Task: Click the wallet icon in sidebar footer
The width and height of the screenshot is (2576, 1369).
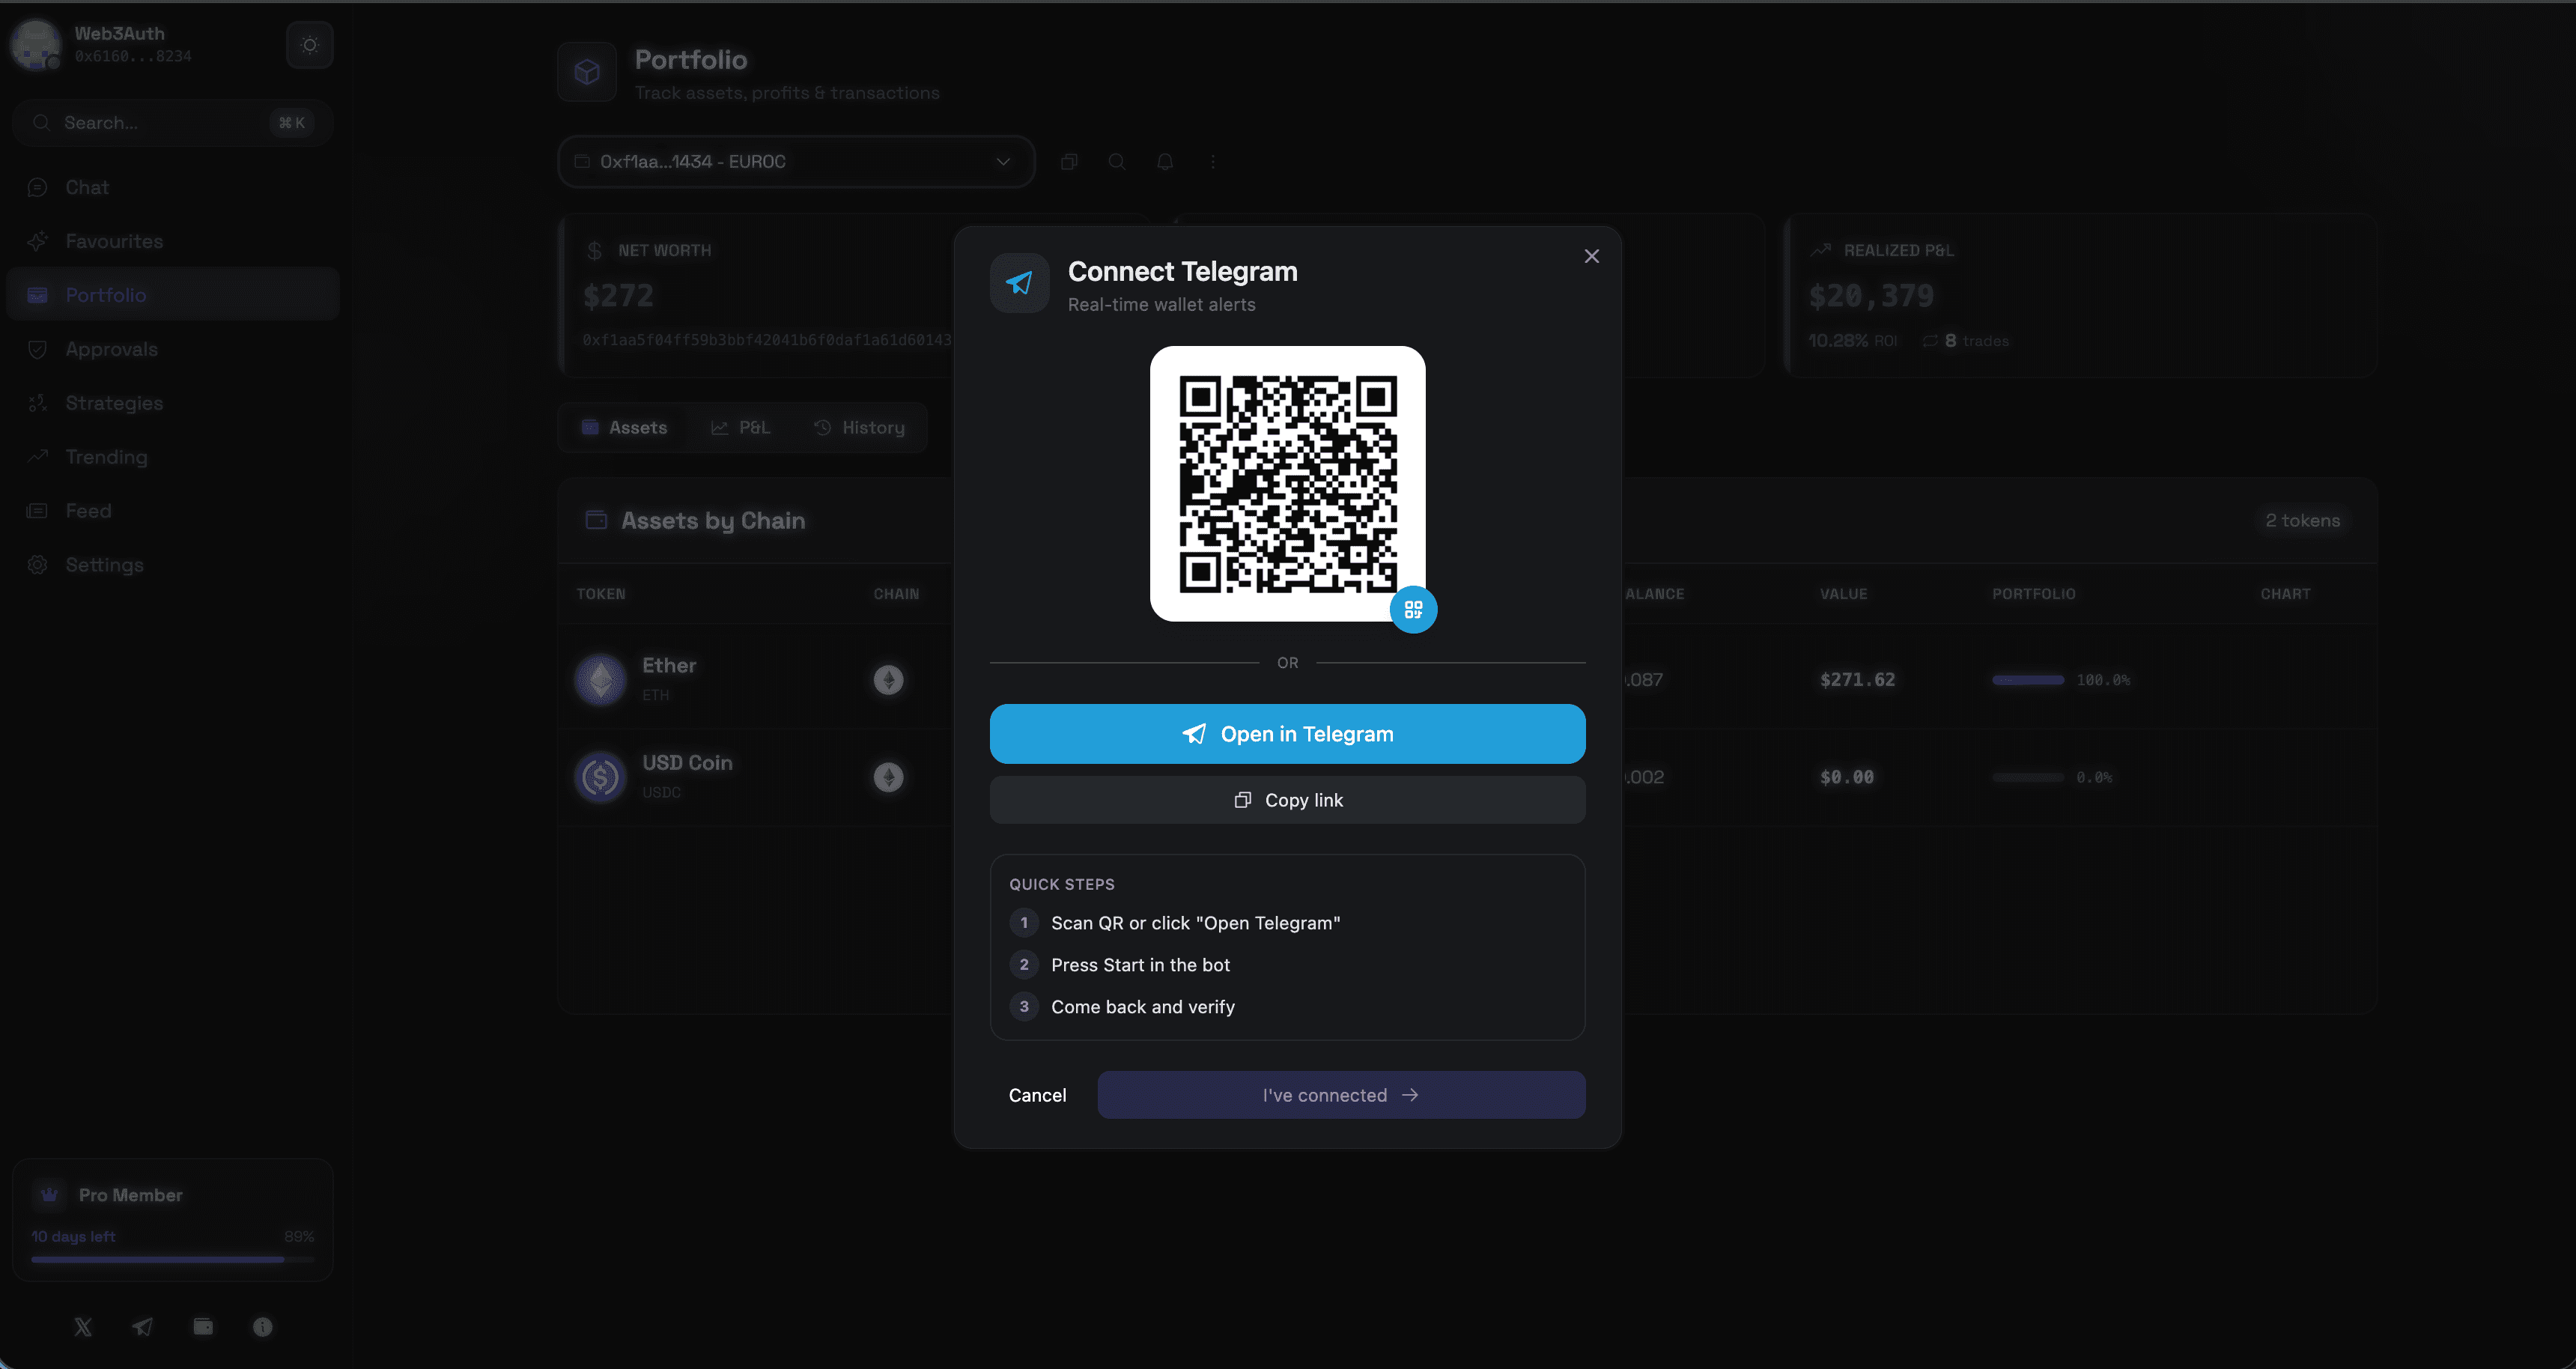Action: (203, 1327)
